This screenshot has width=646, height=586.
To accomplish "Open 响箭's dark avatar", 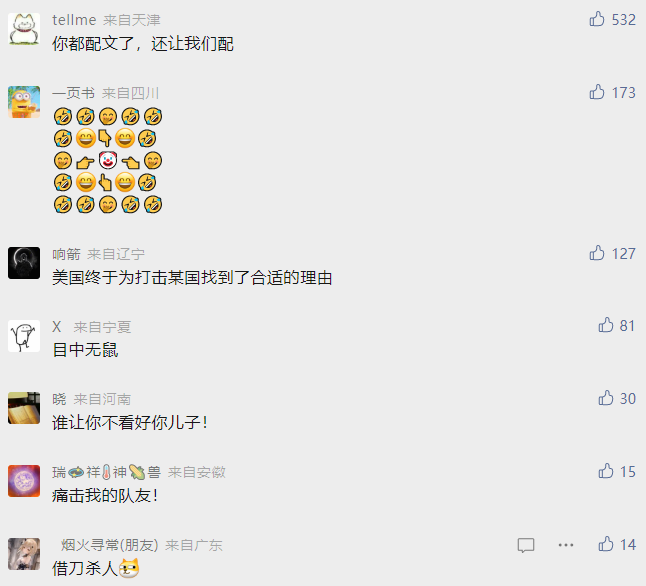I will tap(24, 263).
